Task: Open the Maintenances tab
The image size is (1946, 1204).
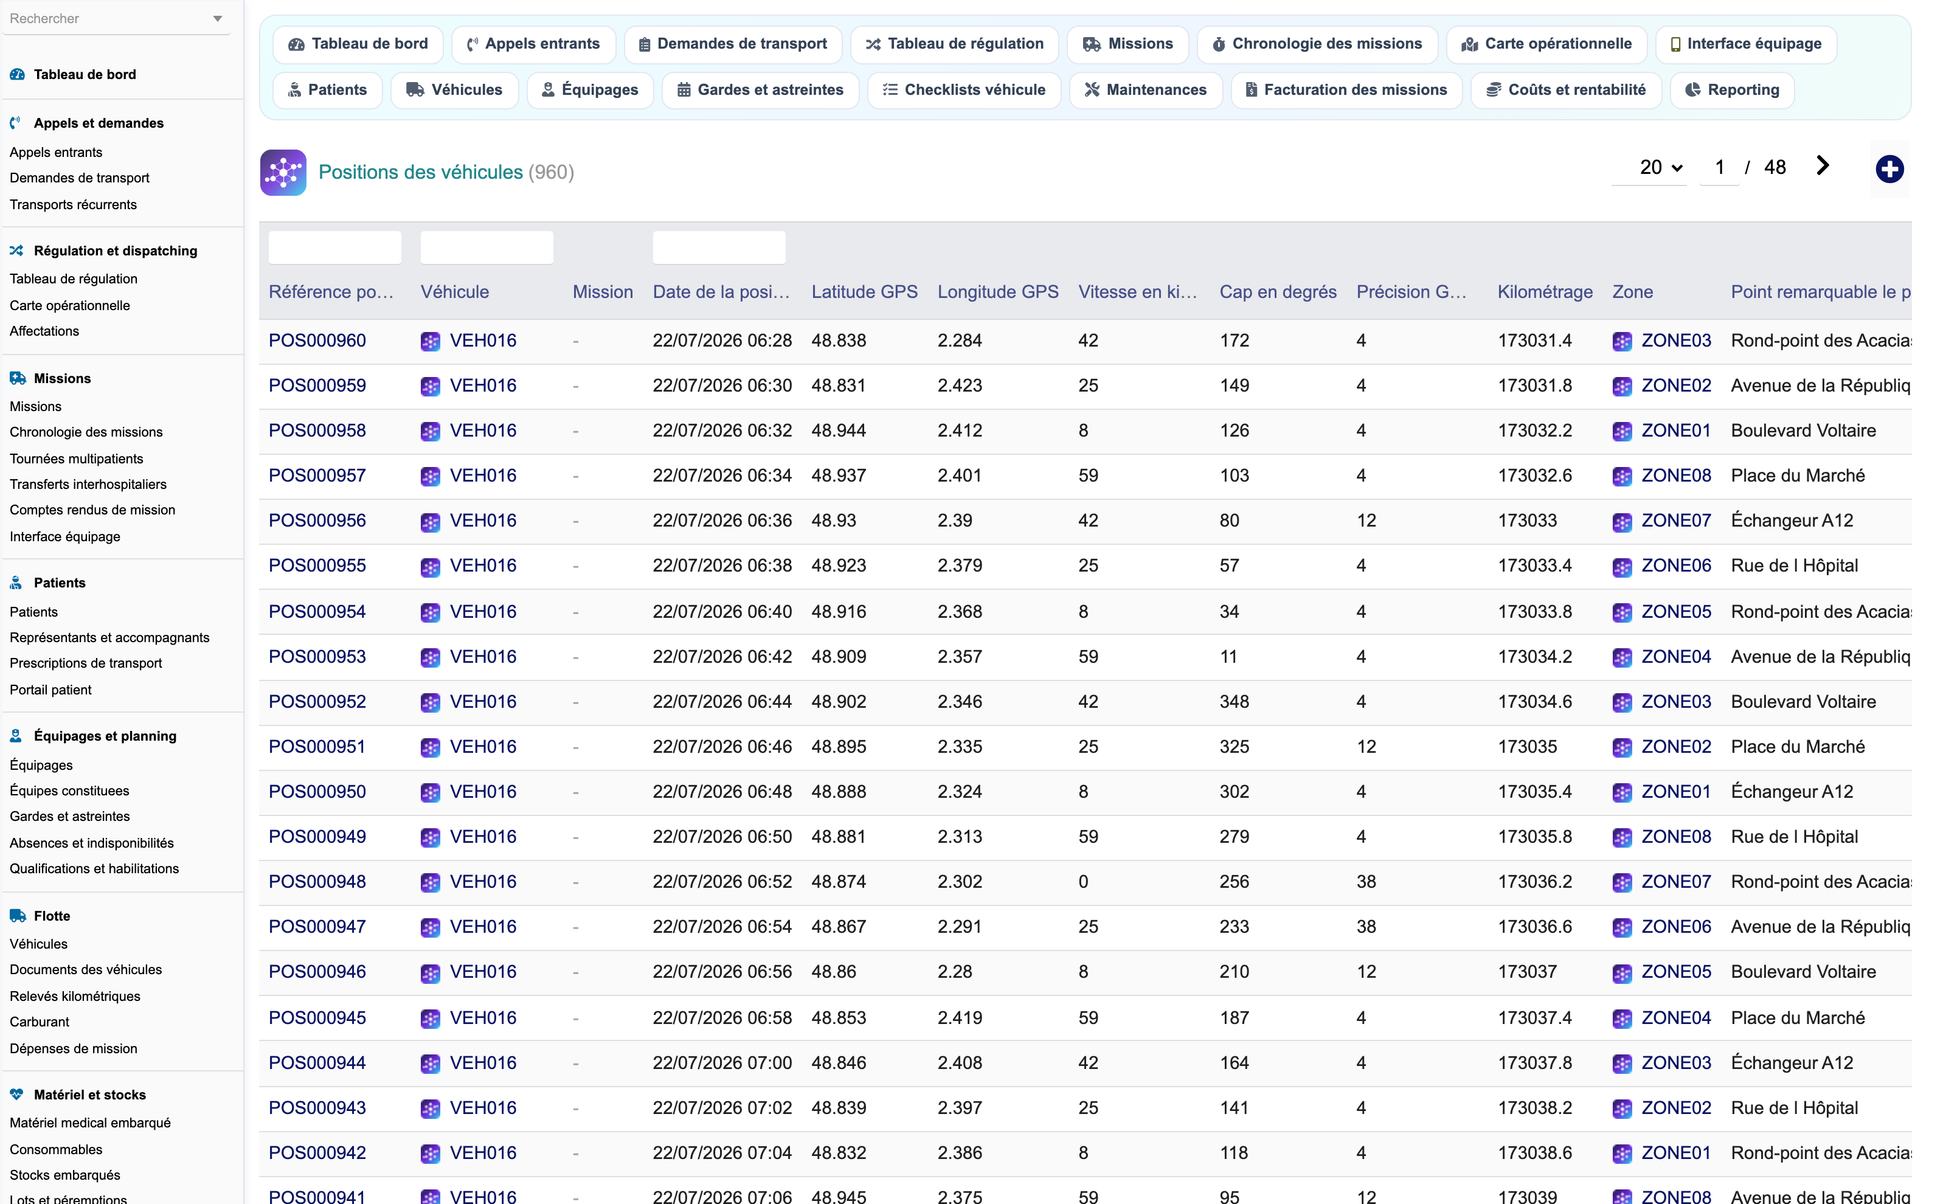Action: tap(1145, 90)
